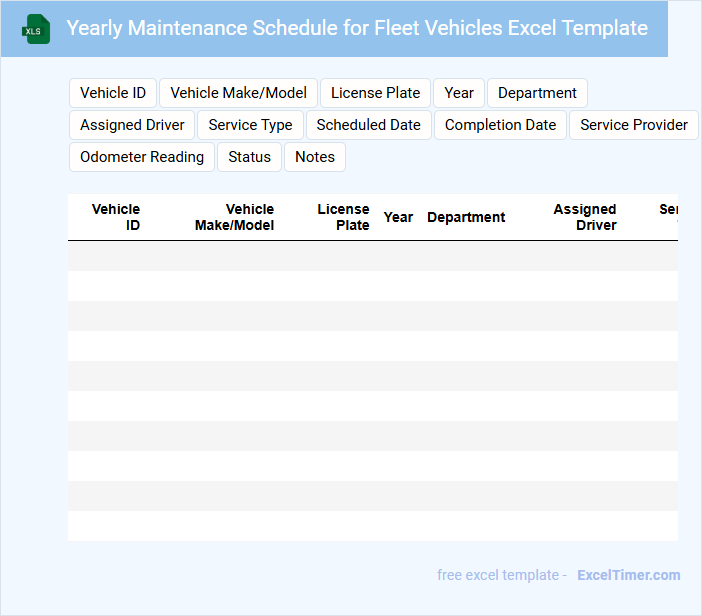Click the Notes tag
The width and height of the screenshot is (702, 616).
pos(315,157)
